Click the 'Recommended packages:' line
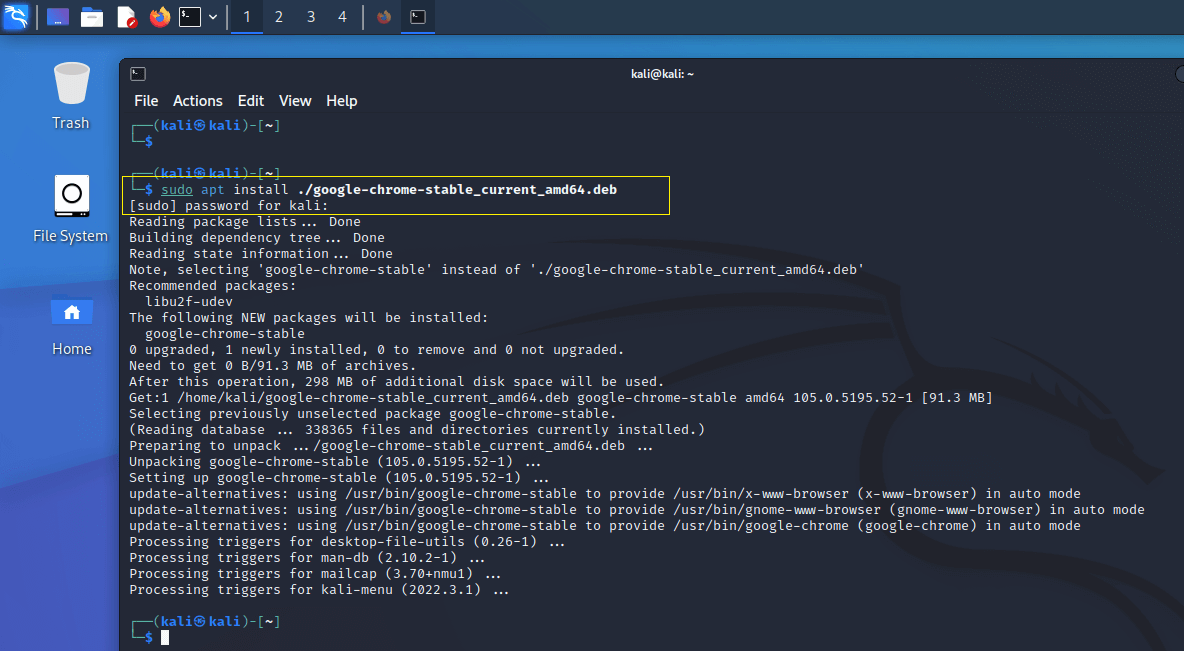Image resolution: width=1184 pixels, height=651 pixels. click(213, 285)
